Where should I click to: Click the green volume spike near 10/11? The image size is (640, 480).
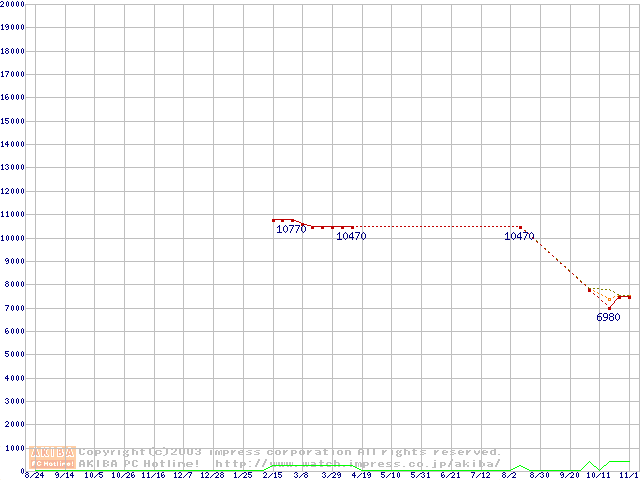click(x=590, y=463)
